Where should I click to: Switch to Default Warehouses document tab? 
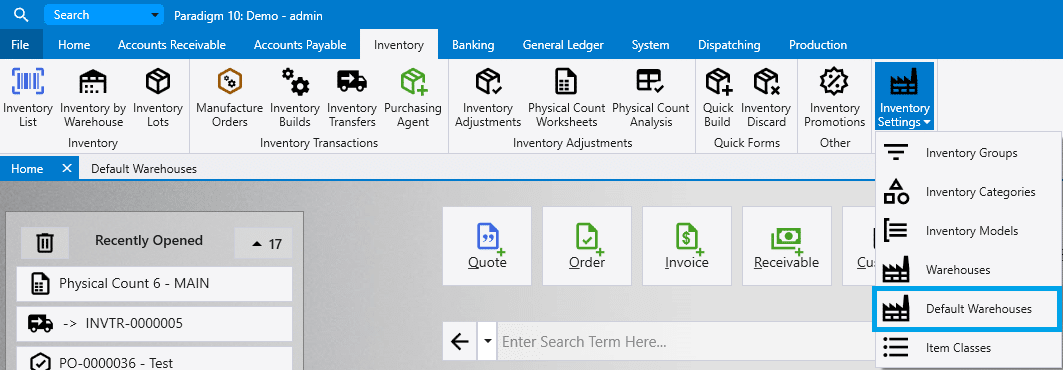coord(144,169)
